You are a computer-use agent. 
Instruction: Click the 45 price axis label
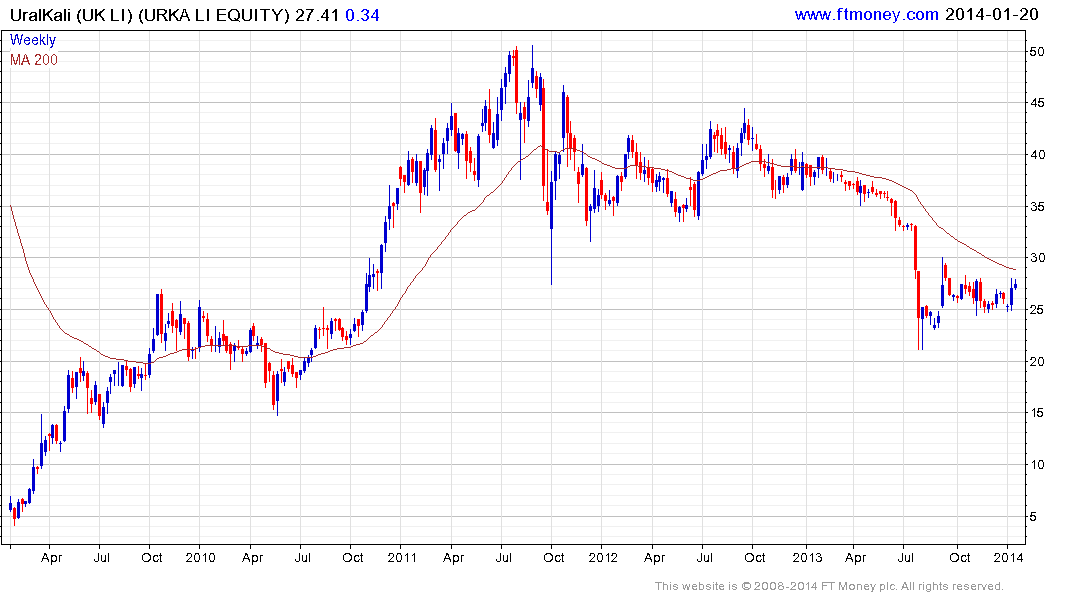click(1037, 104)
